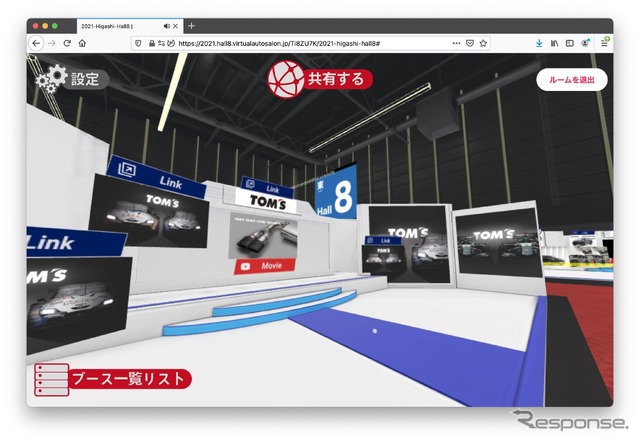Click the TOM'S race car panel under the large Link banner
640x442 pixels.
149,212
